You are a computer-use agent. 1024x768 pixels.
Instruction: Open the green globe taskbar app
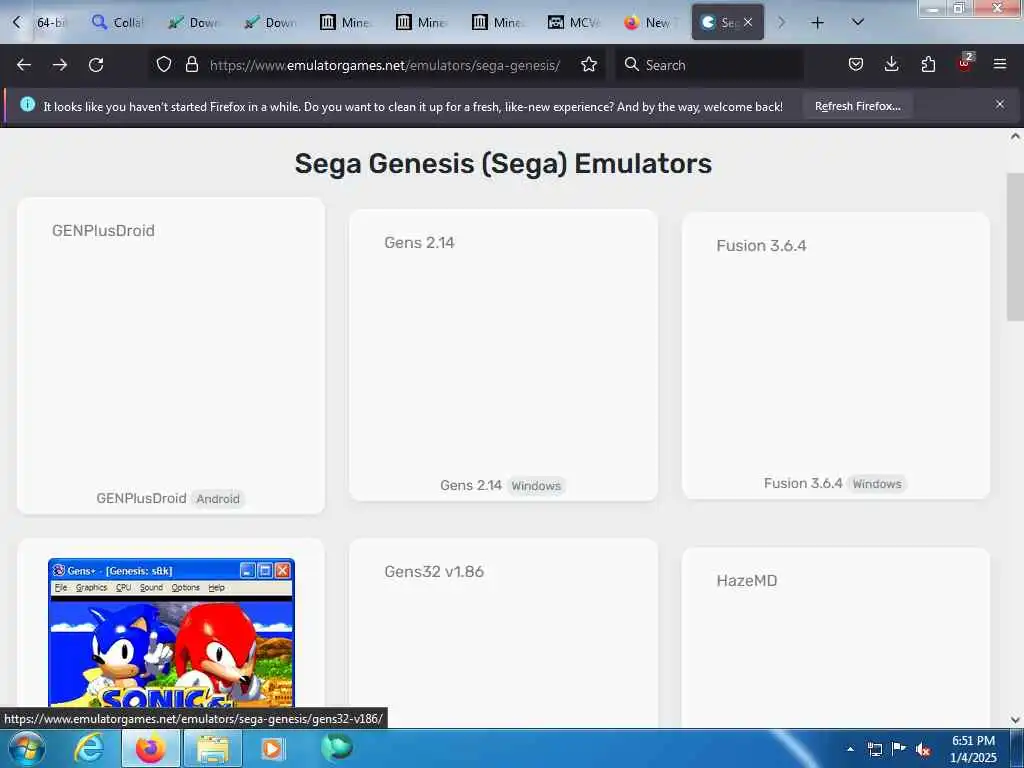coord(337,747)
